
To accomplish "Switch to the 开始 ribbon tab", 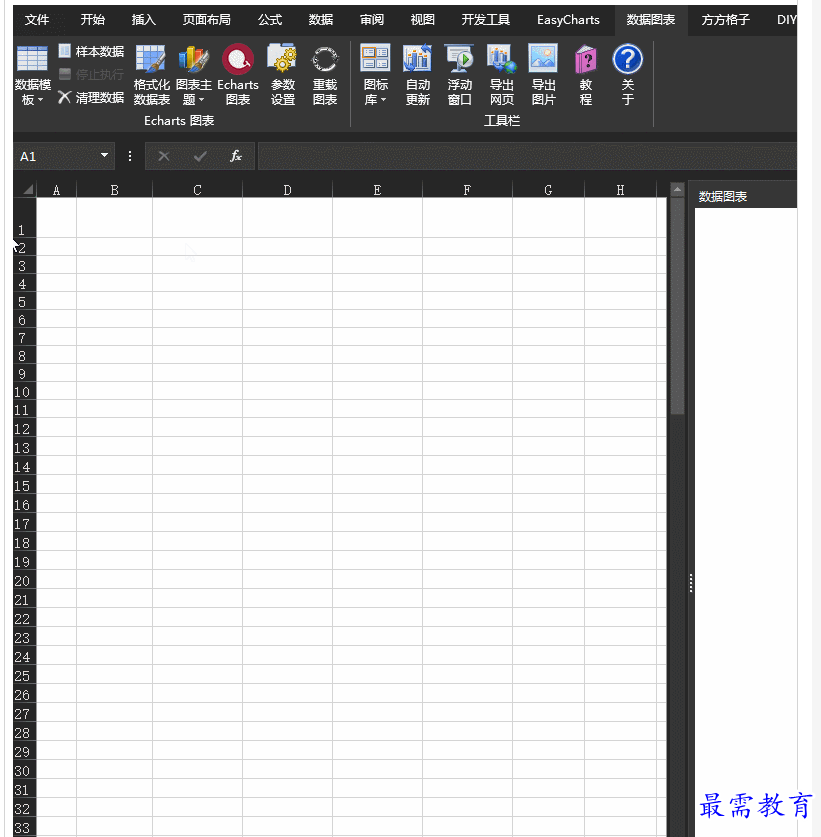I will [x=92, y=20].
